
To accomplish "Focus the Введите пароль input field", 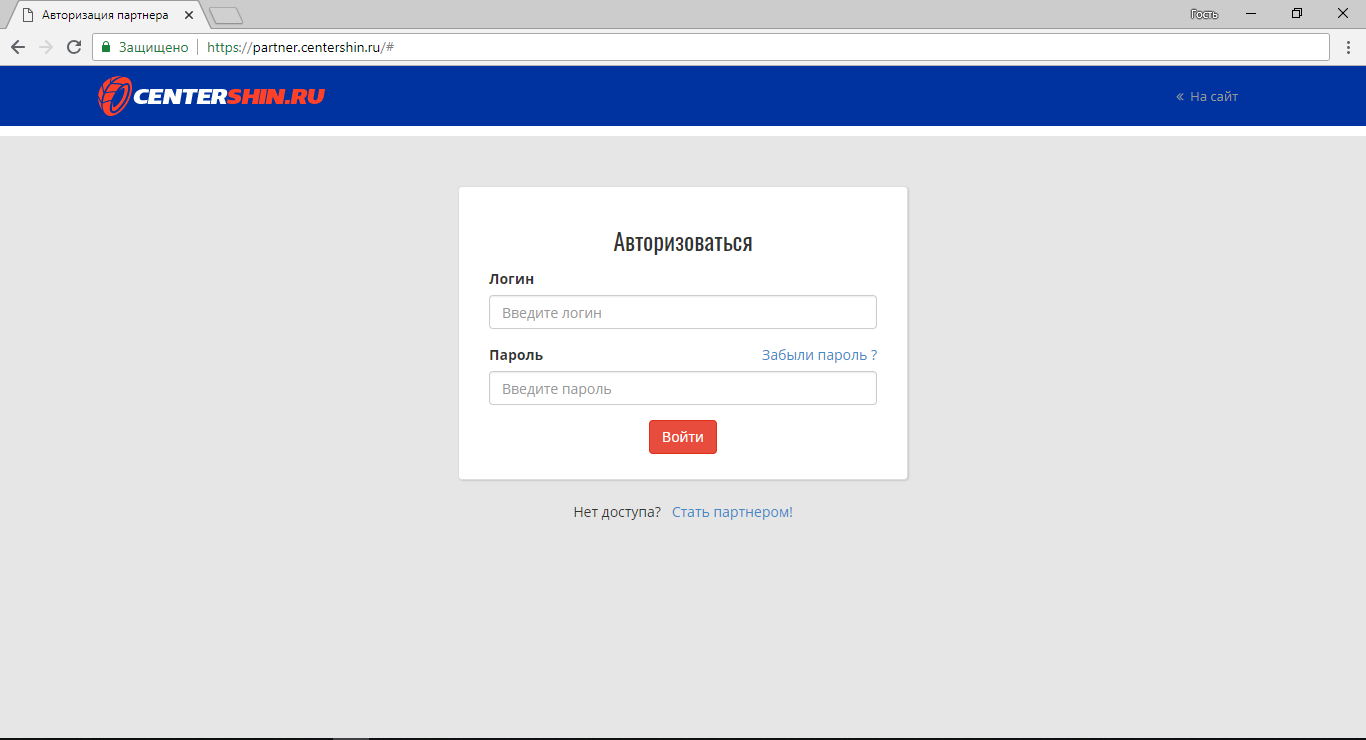I will click(x=683, y=388).
